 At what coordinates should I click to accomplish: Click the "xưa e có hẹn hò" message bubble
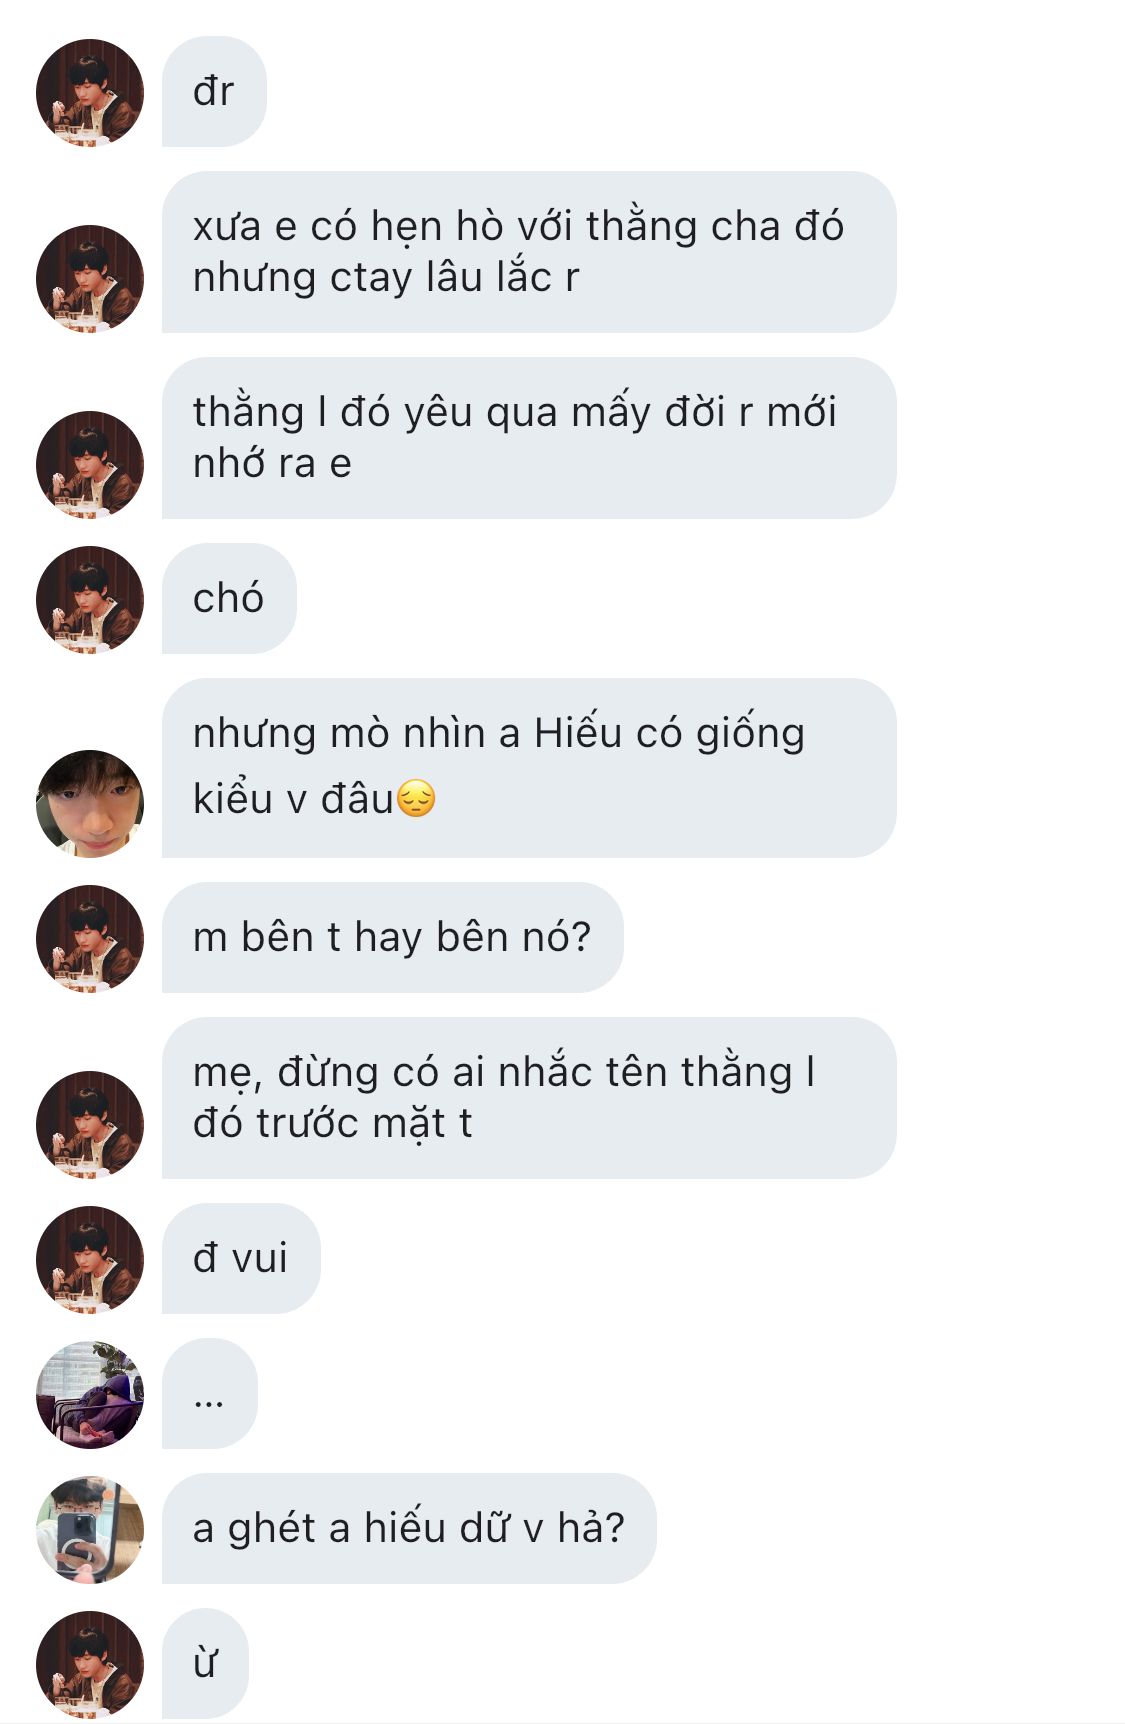click(528, 252)
